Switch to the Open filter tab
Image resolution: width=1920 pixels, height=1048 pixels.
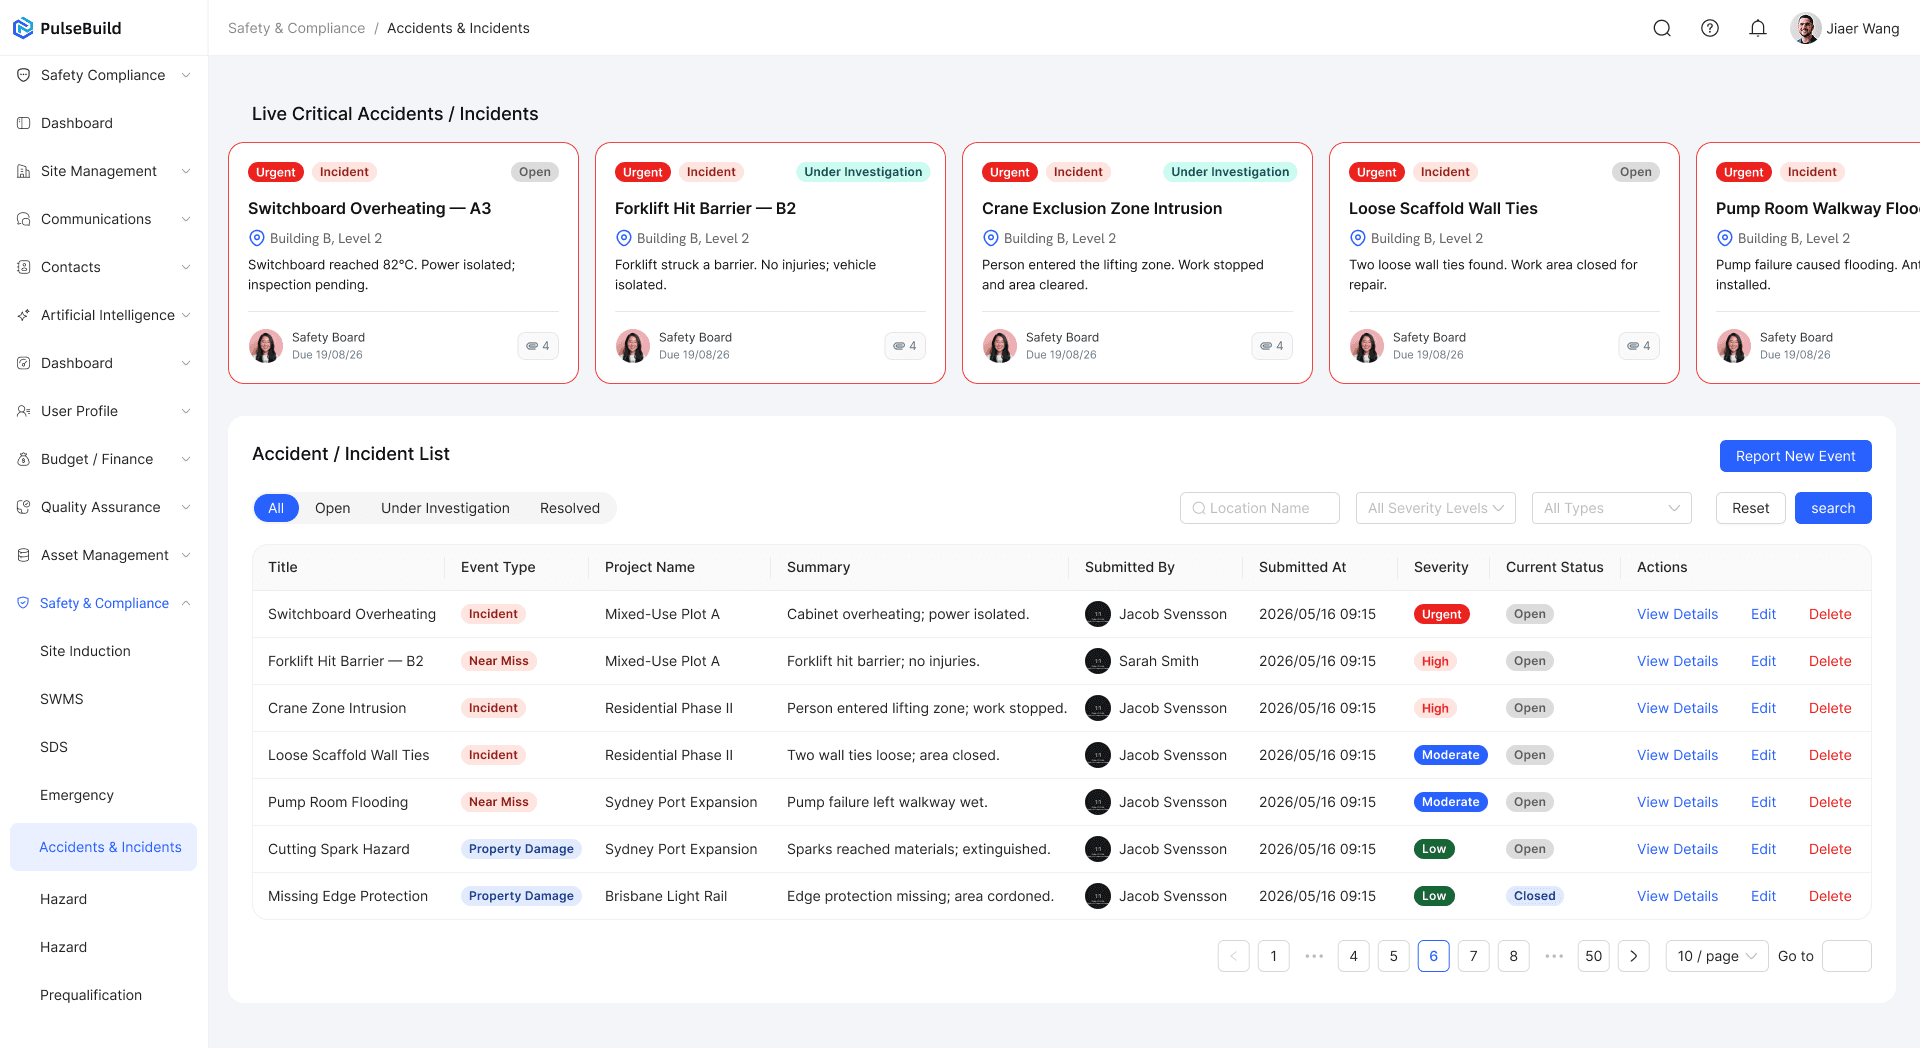click(x=332, y=508)
